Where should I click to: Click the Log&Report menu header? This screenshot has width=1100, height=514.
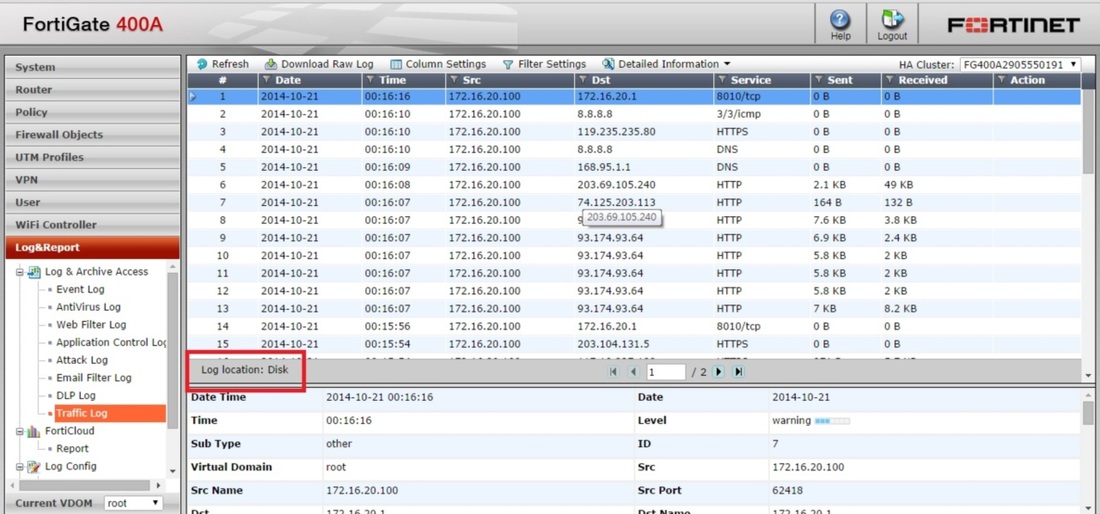[93, 248]
